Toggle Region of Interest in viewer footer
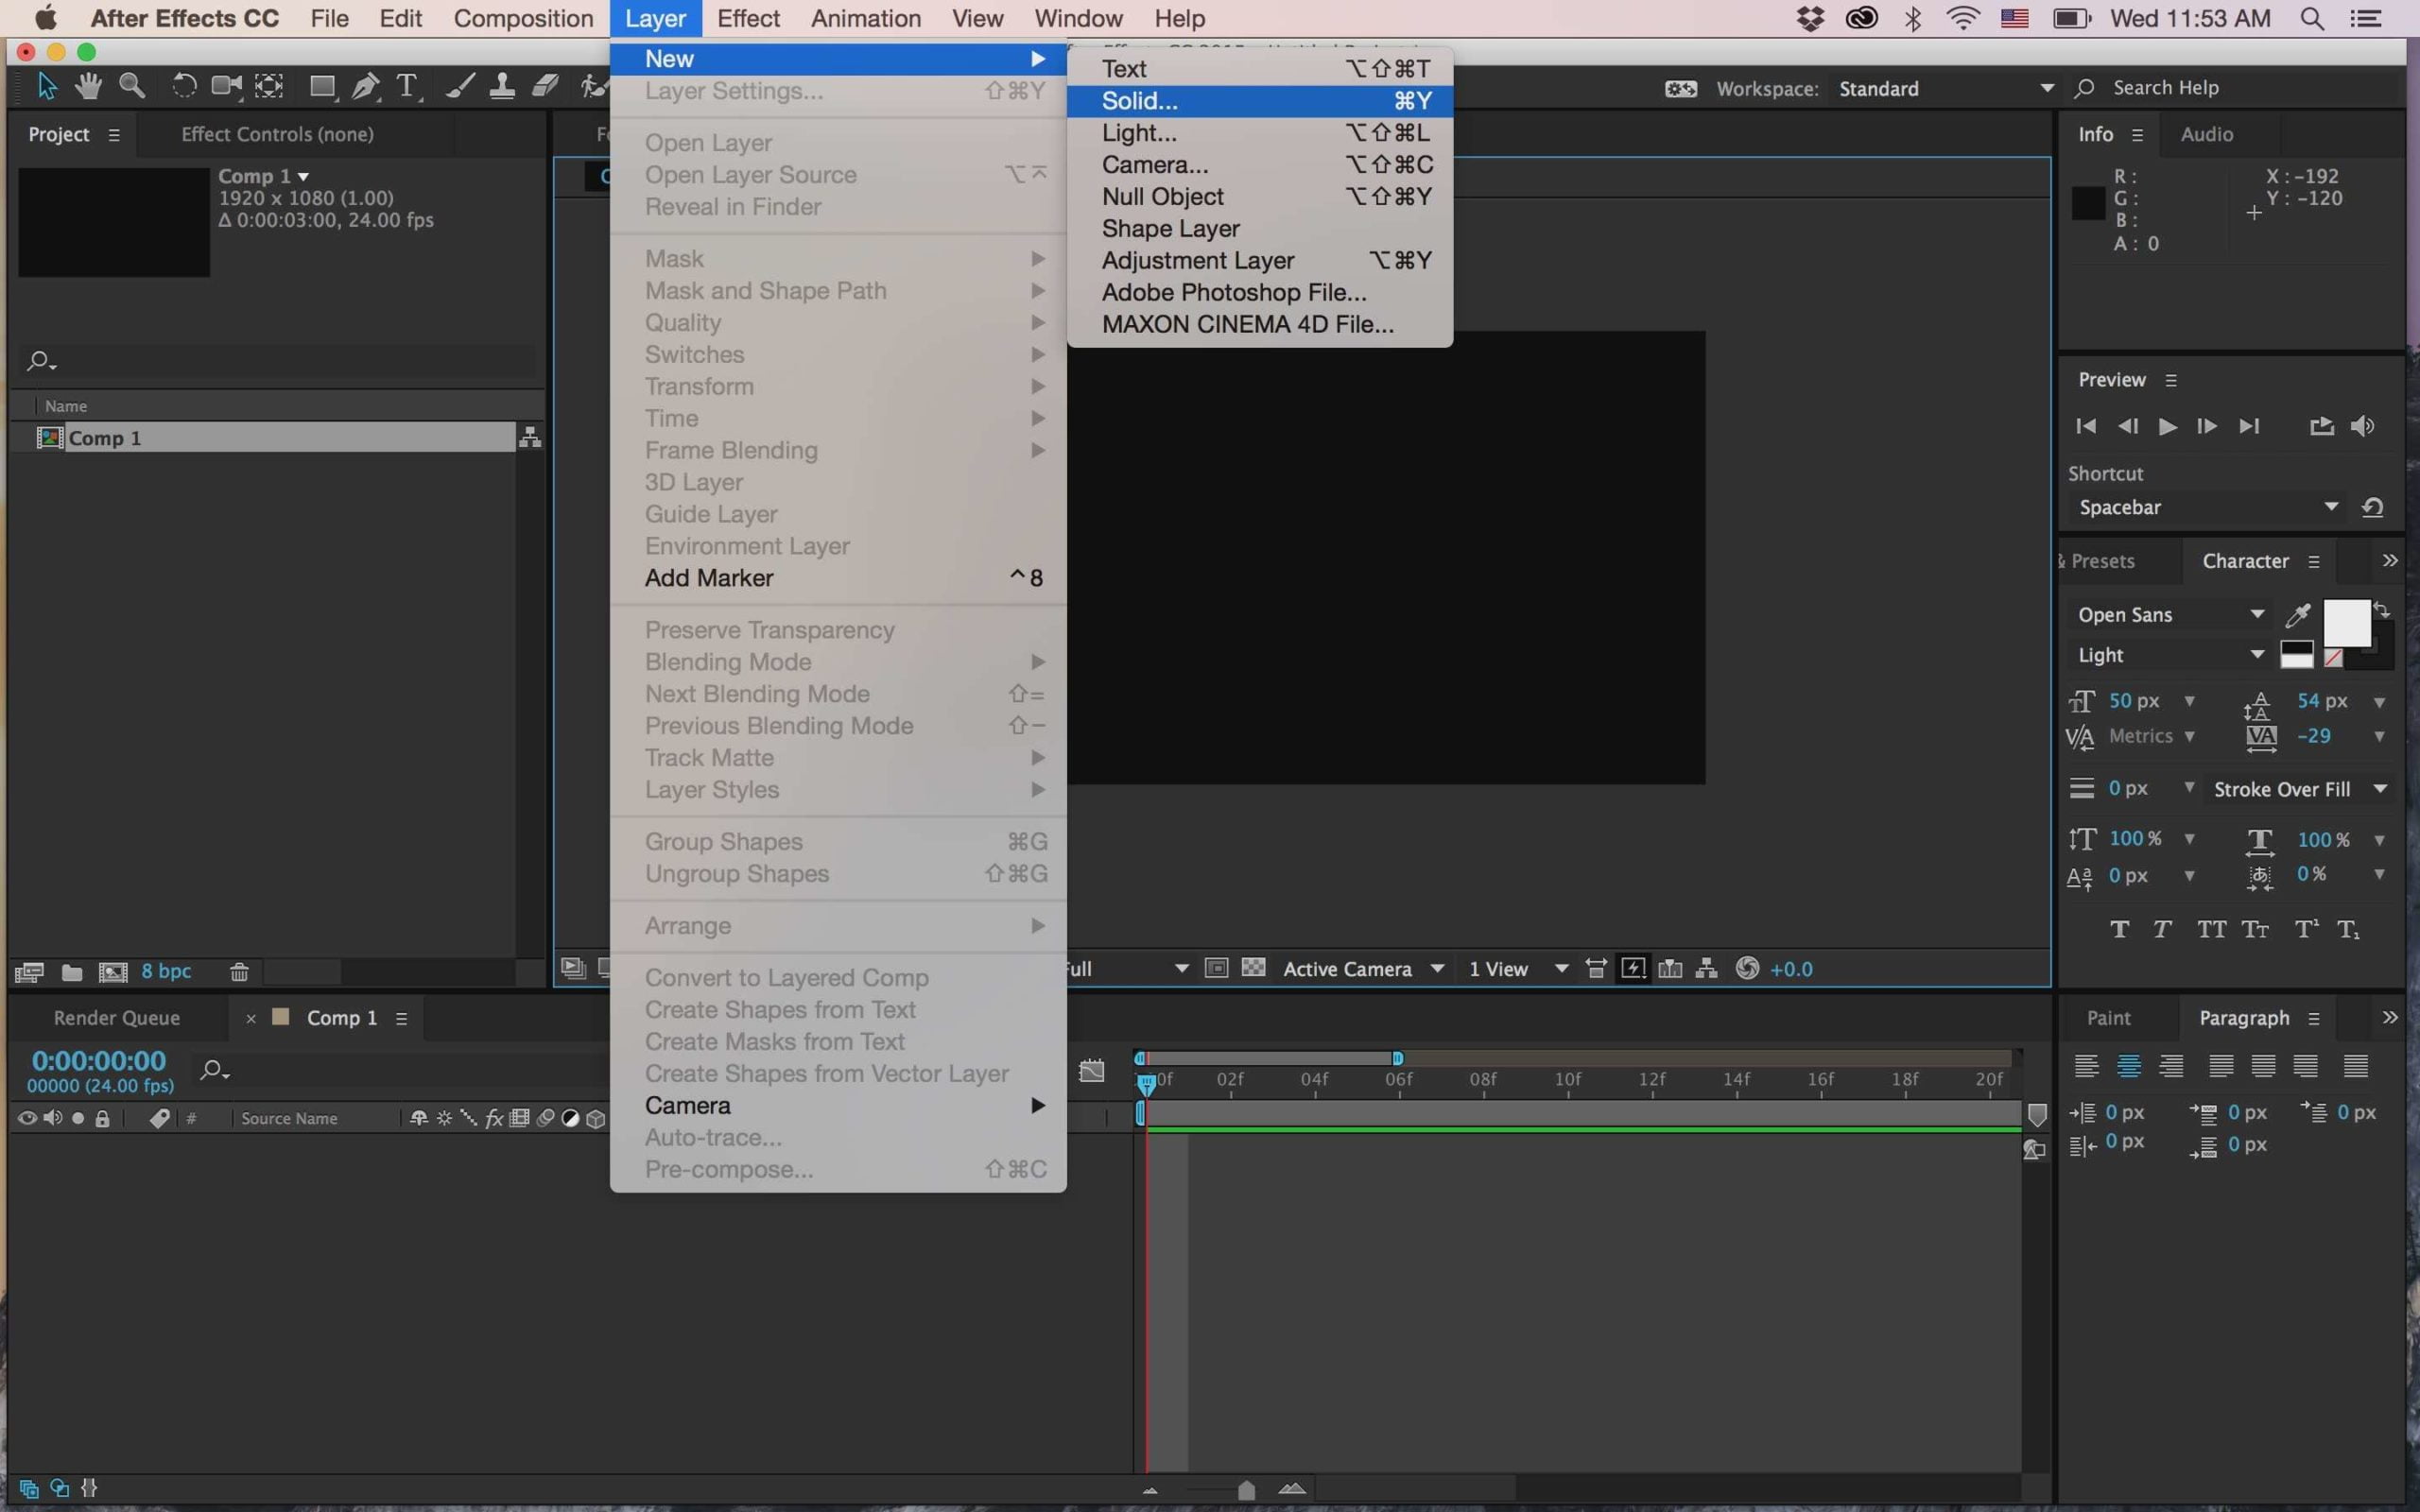 (1216, 968)
